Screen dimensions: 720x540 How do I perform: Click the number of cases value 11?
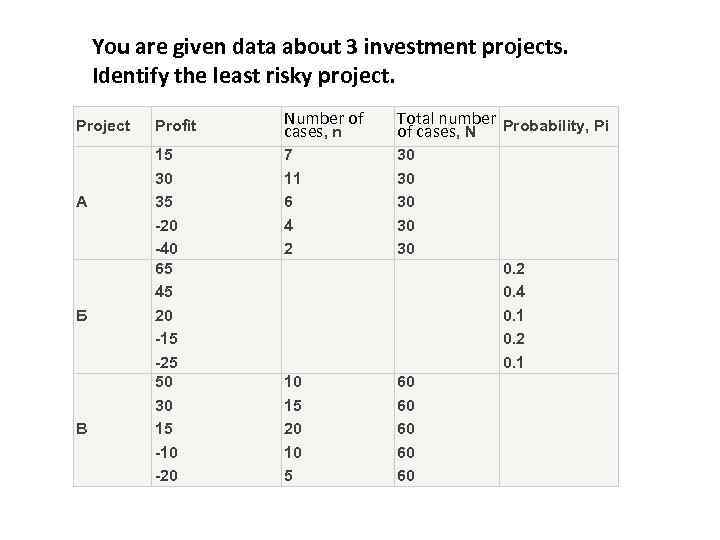[x=293, y=178]
